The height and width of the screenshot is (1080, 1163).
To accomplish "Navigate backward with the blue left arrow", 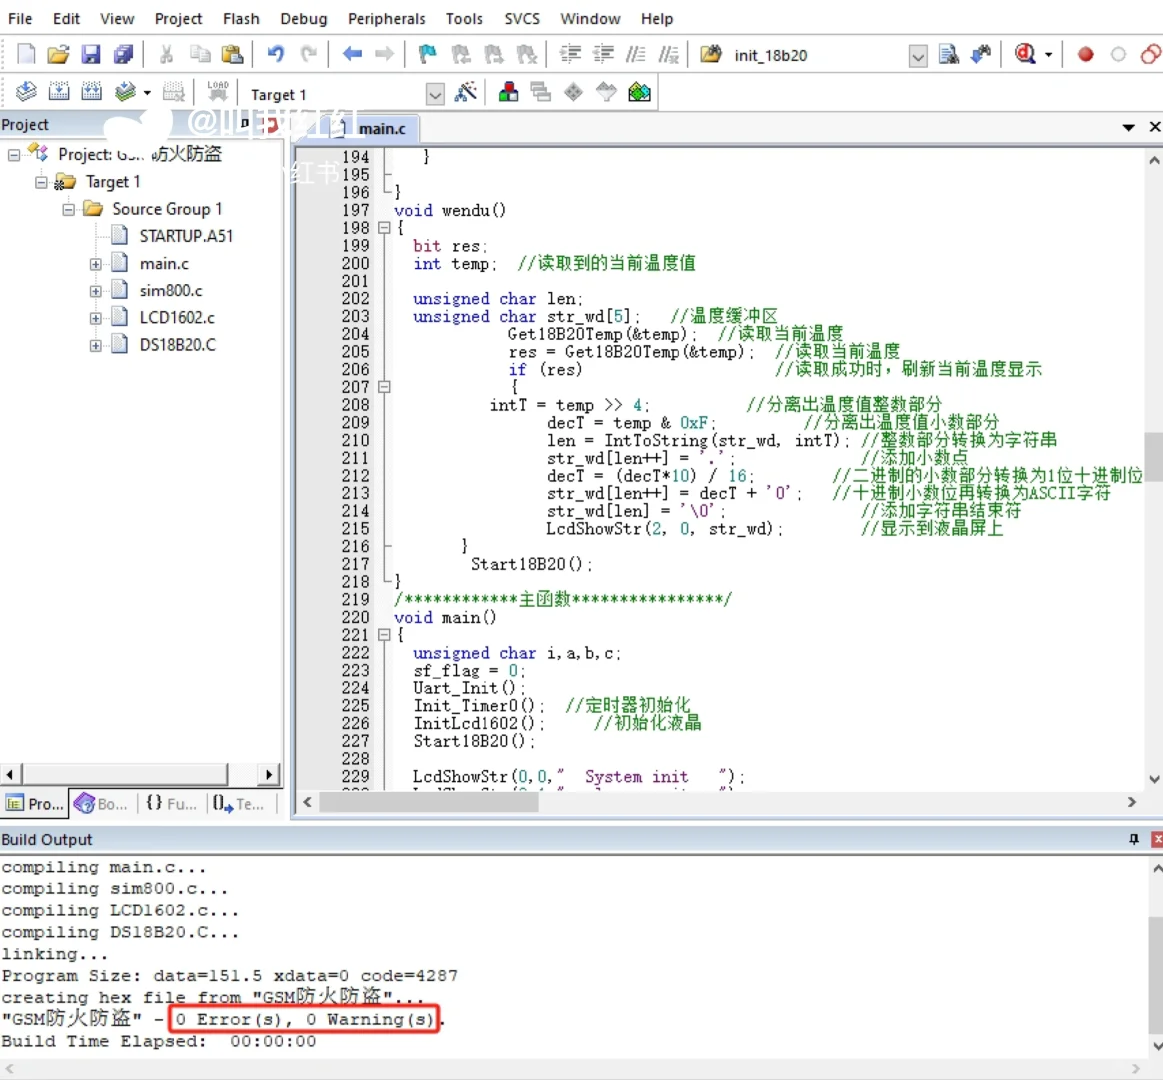I will (352, 54).
